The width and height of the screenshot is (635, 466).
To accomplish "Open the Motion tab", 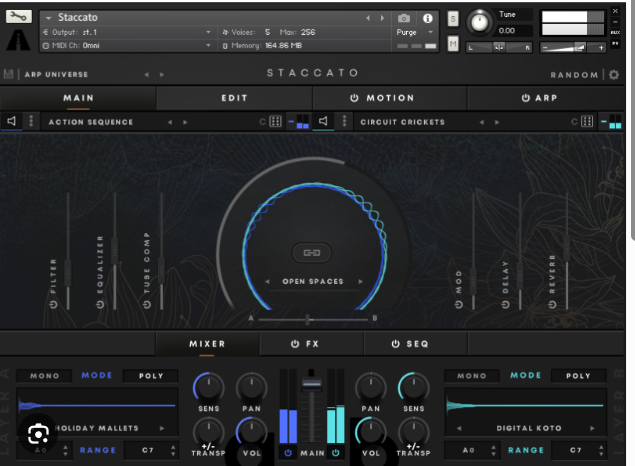I will (390, 98).
